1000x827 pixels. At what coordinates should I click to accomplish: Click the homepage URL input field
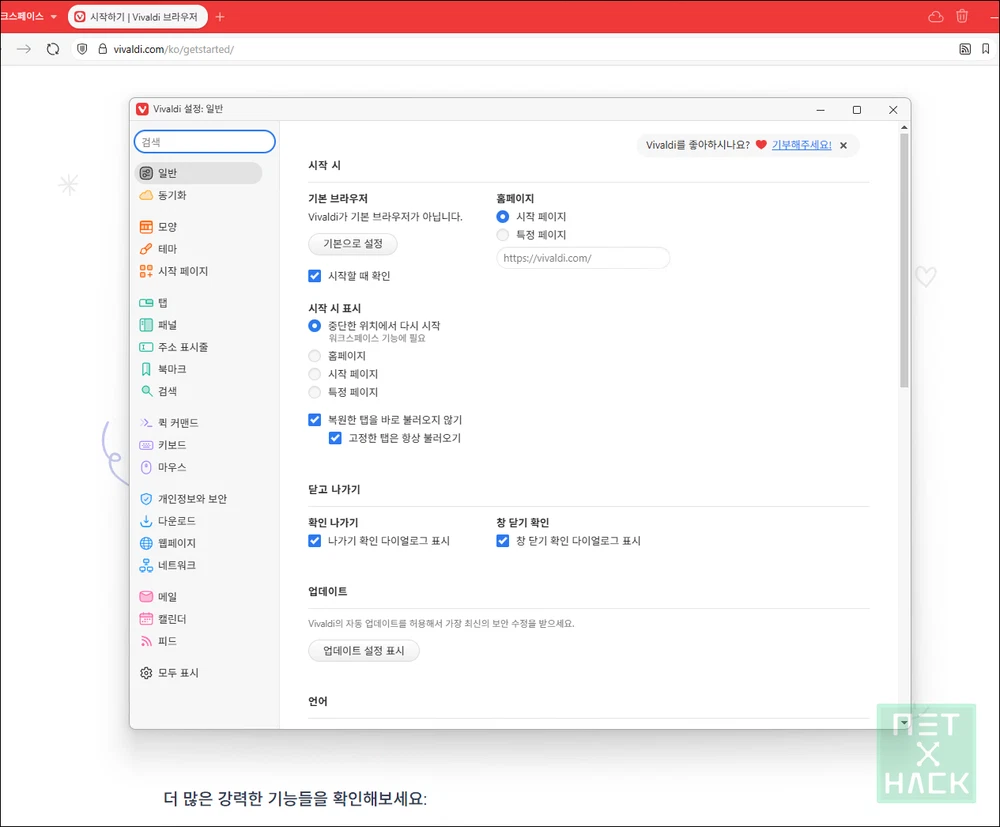[x=583, y=258]
